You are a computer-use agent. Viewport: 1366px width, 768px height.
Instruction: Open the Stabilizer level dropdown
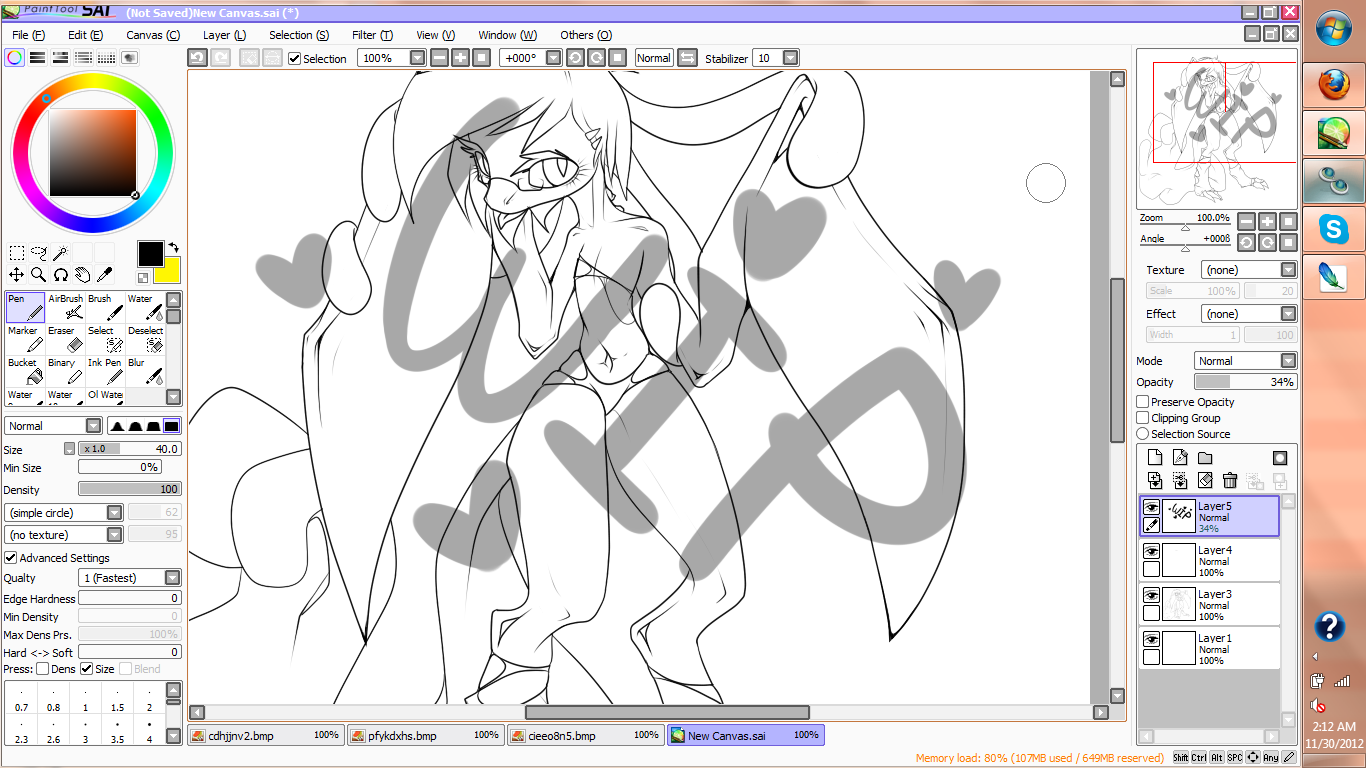point(790,58)
